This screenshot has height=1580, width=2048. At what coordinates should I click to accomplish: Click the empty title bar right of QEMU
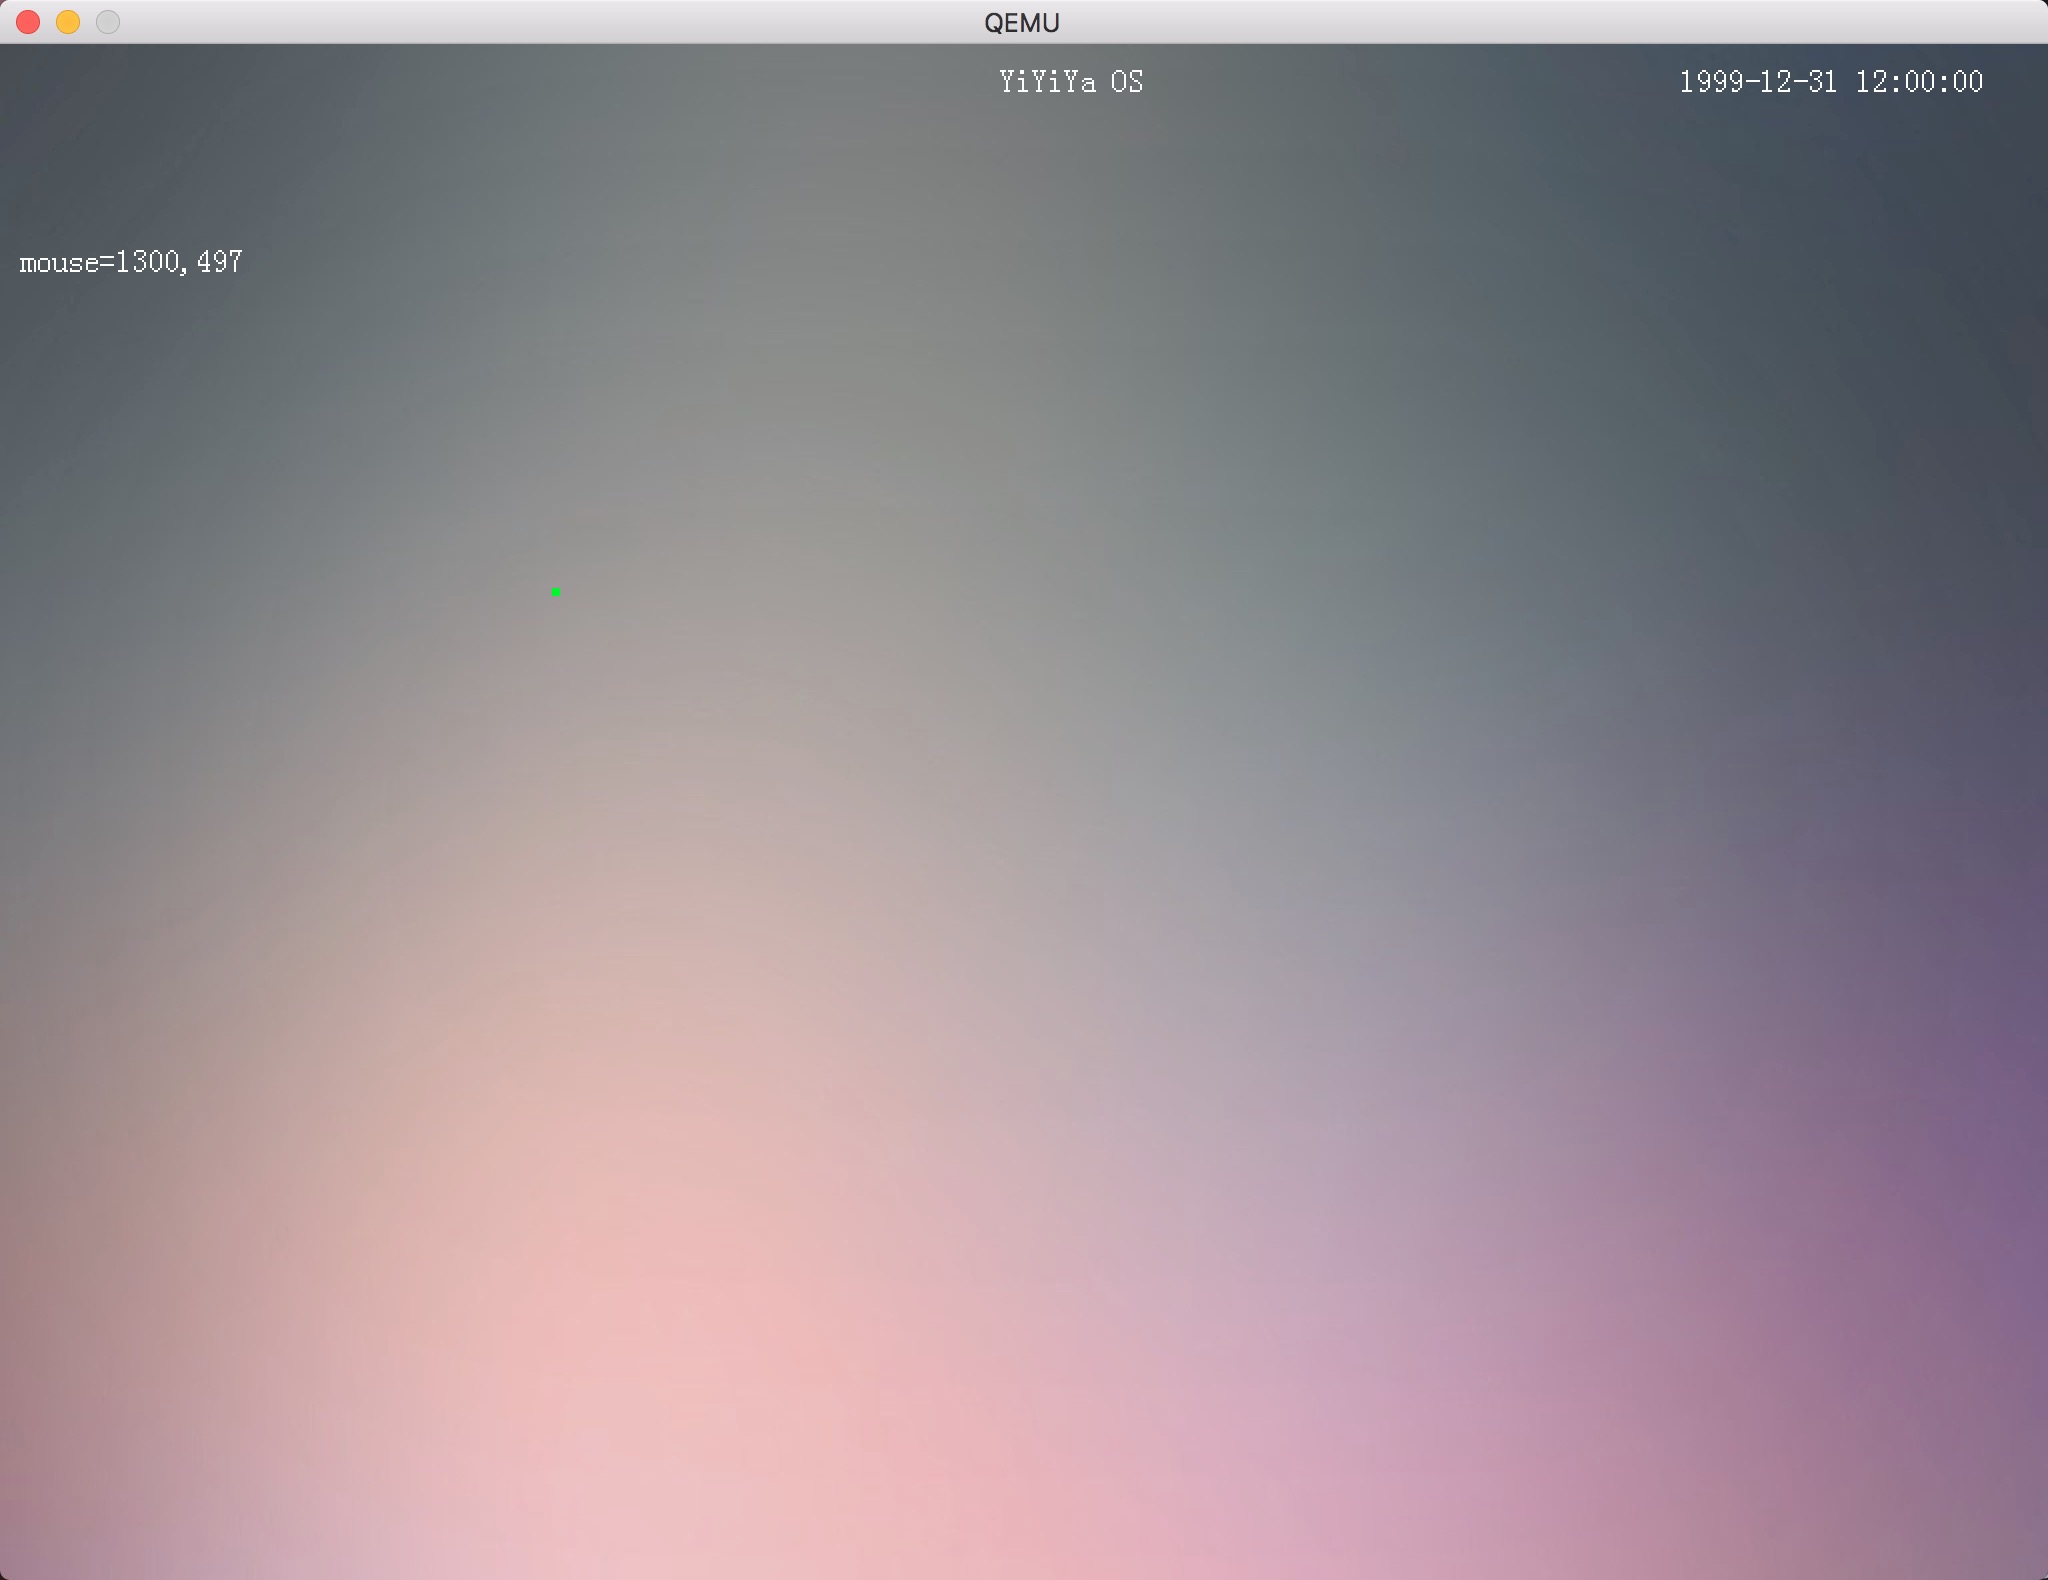click(1500, 22)
